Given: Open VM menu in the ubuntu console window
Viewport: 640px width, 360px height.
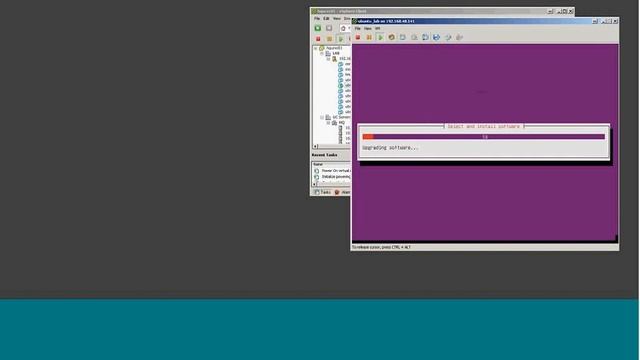Looking at the screenshot, I should tap(378, 29).
